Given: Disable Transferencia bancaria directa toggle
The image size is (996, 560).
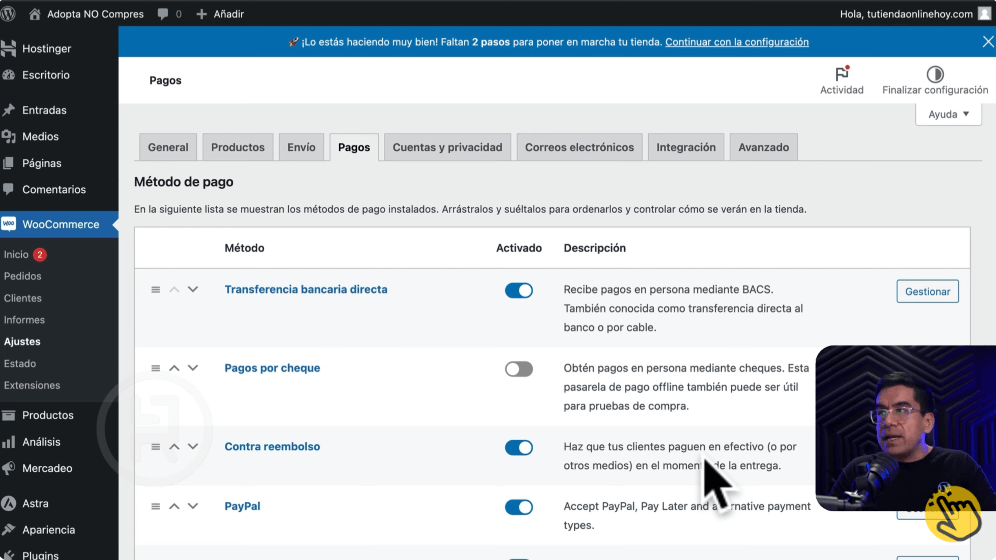Looking at the screenshot, I should pyautogui.click(x=519, y=290).
